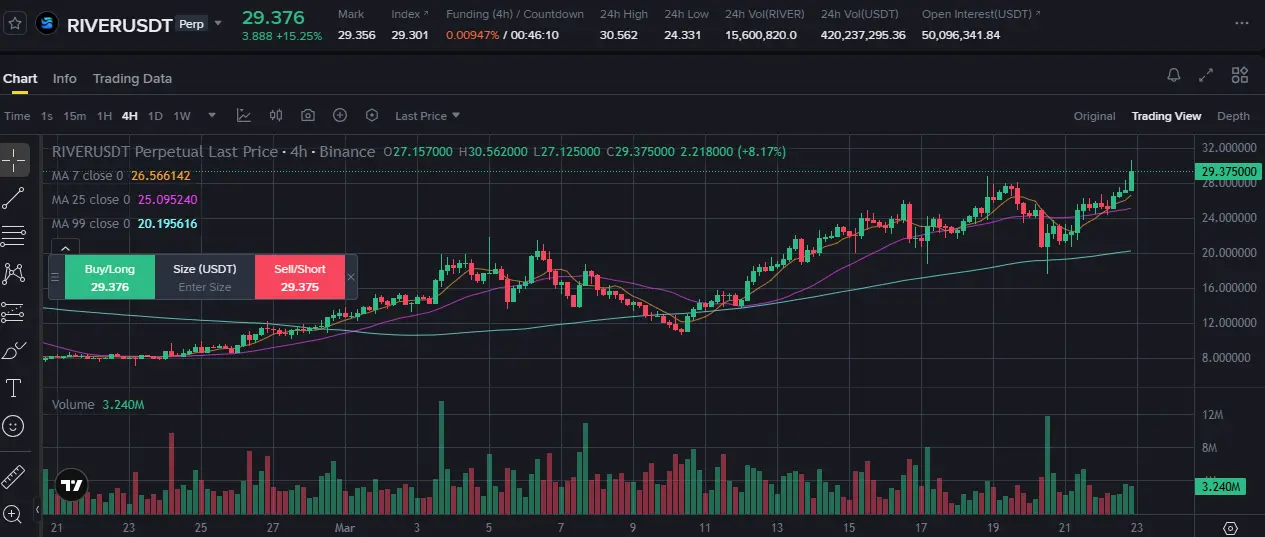Click the 24h Low value 24.331
The width and height of the screenshot is (1265, 537).
[682, 35]
